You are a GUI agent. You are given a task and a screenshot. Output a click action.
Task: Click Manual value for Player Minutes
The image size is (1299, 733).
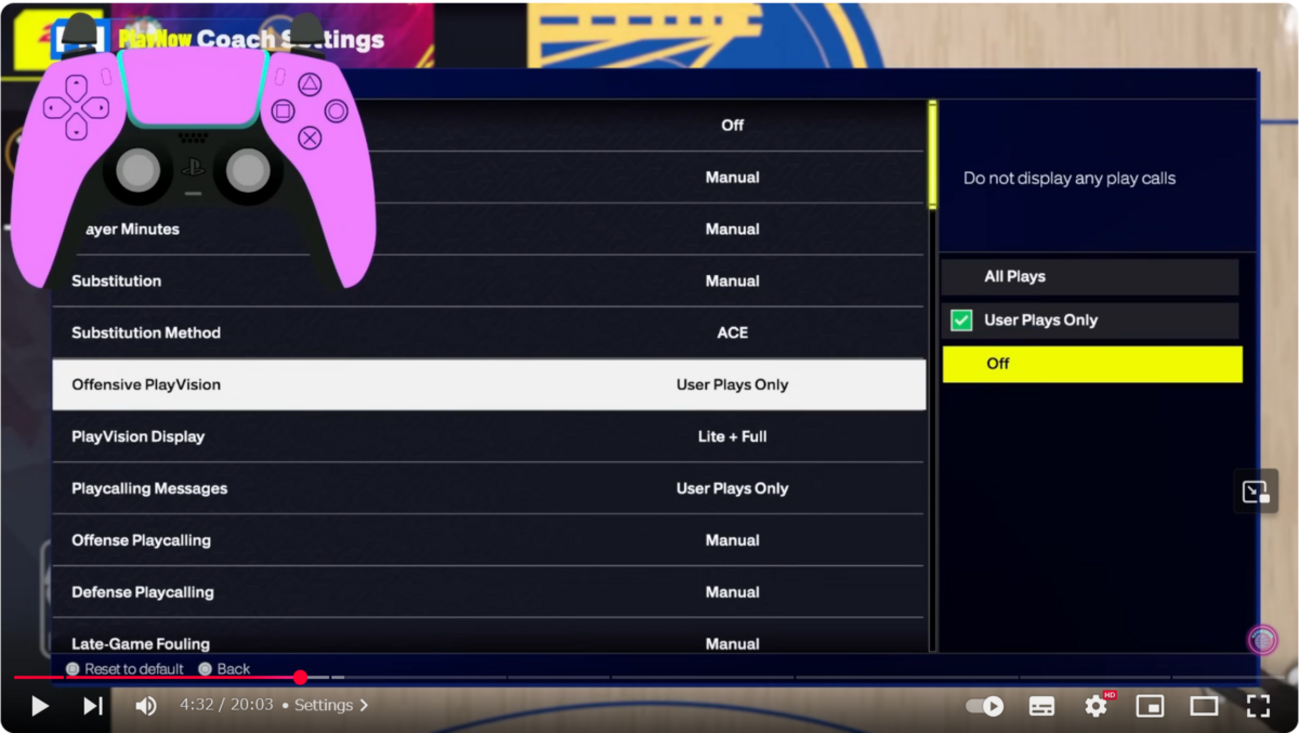(x=732, y=229)
